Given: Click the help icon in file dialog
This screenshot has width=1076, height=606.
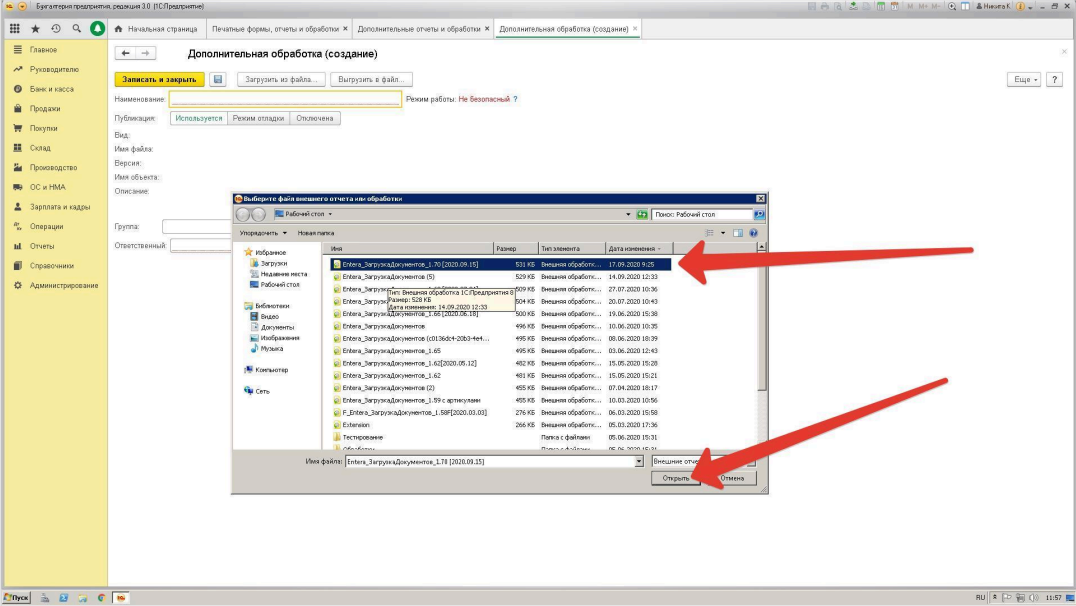Looking at the screenshot, I should point(753,233).
